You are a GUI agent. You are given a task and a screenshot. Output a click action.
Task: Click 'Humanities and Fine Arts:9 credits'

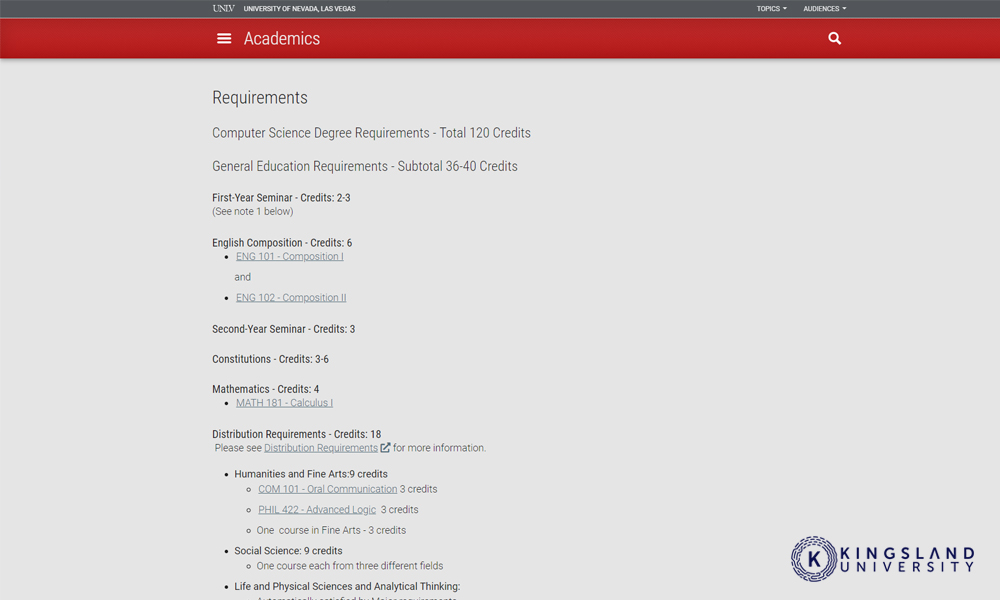tap(311, 474)
